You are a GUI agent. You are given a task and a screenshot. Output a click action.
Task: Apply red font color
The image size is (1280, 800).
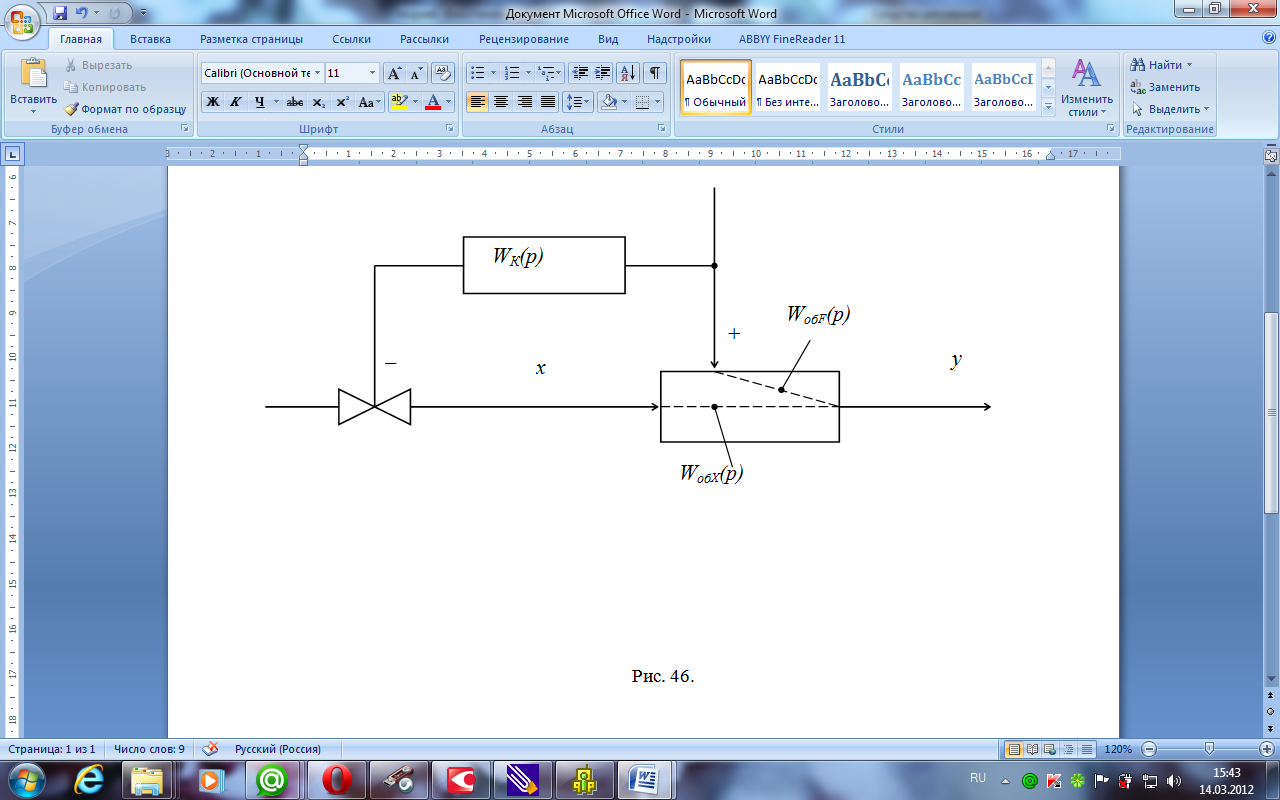pyautogui.click(x=433, y=102)
